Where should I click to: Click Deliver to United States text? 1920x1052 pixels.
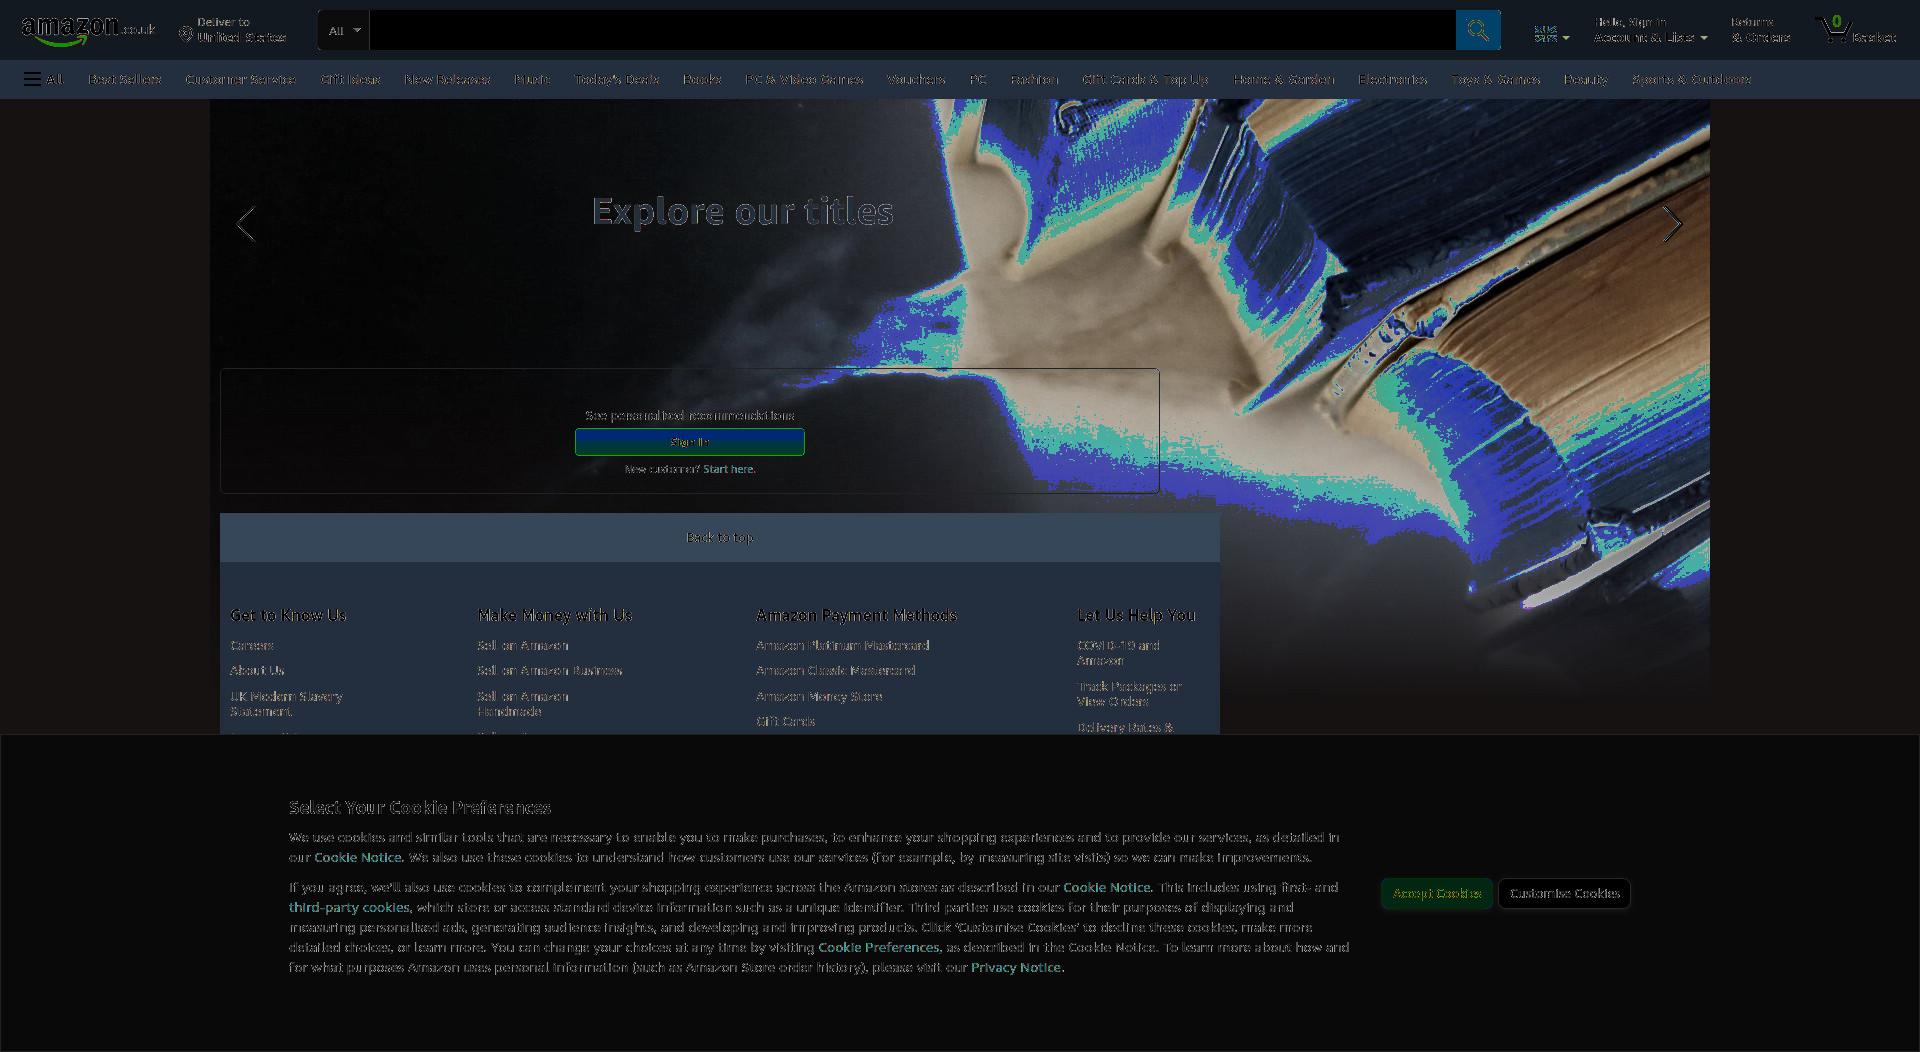point(241,30)
